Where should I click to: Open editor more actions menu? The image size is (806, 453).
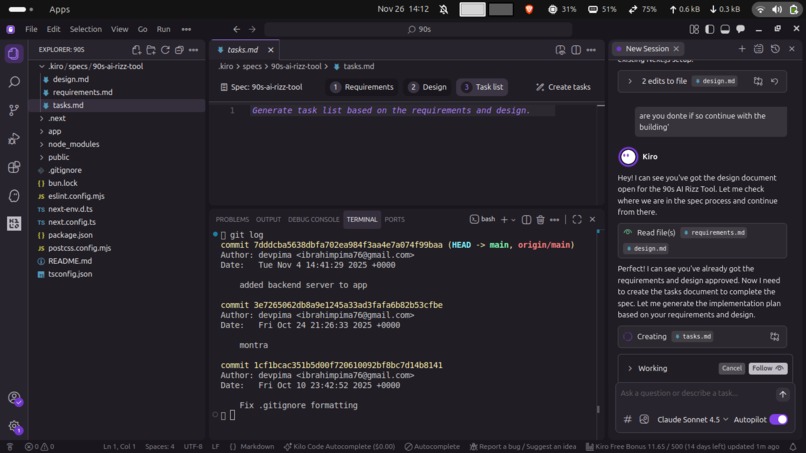(591, 50)
